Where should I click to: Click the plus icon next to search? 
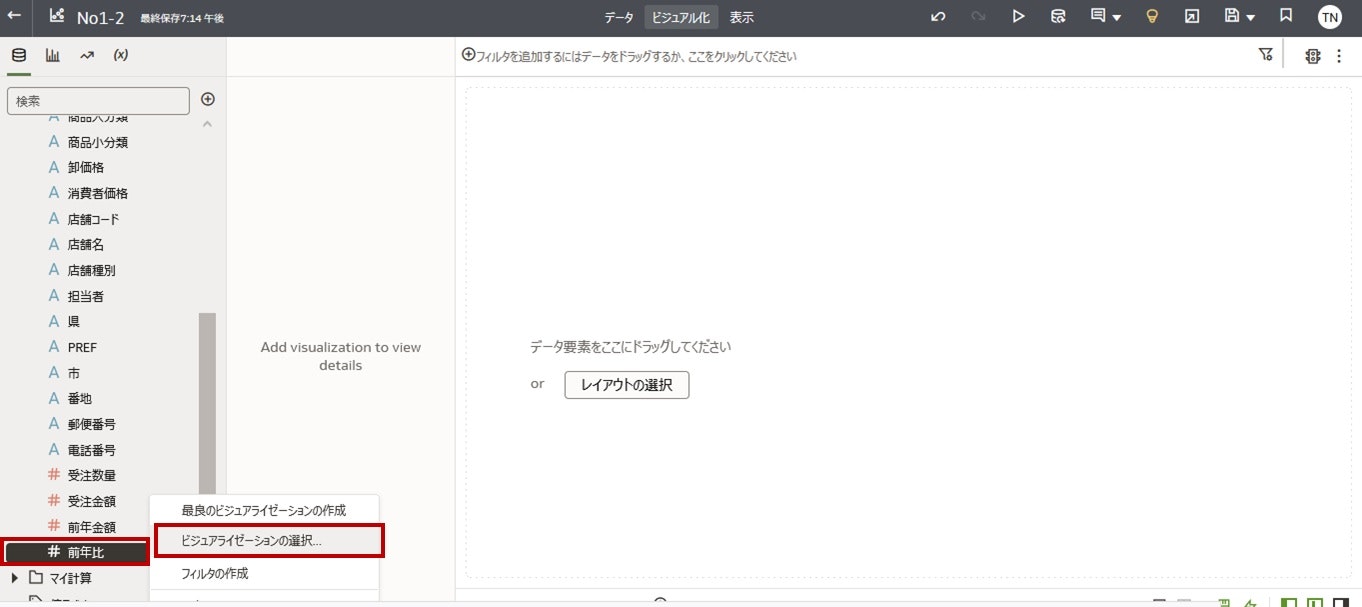click(x=208, y=99)
